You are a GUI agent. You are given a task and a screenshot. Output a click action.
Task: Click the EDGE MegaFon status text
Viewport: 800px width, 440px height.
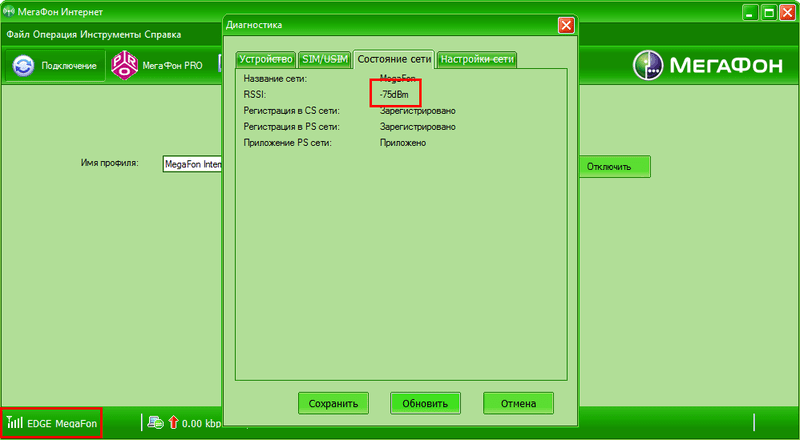(x=62, y=423)
